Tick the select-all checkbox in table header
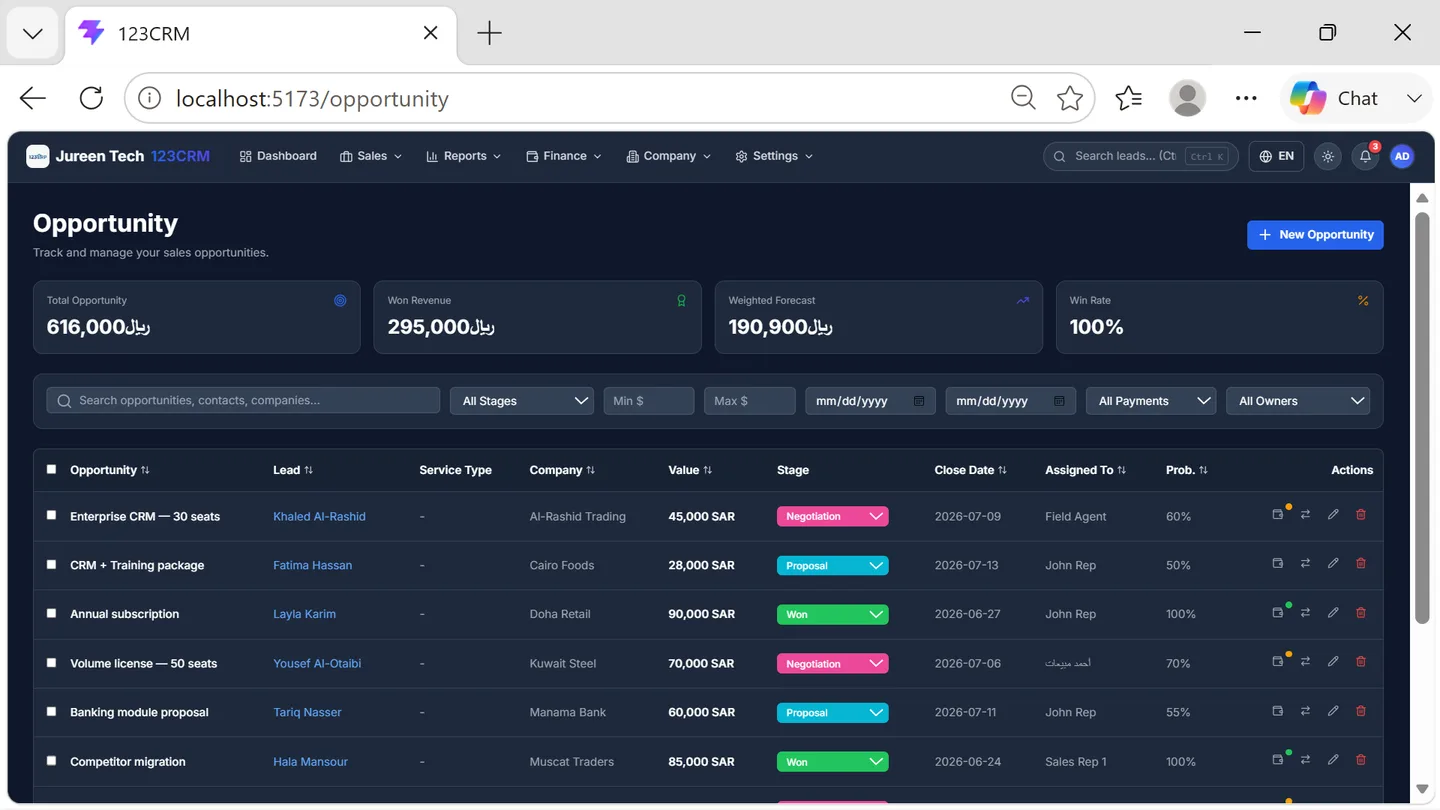The width and height of the screenshot is (1440, 810). click(52, 469)
